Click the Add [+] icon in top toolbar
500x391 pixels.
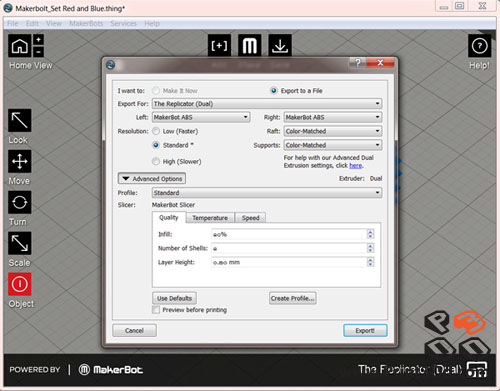click(x=219, y=45)
